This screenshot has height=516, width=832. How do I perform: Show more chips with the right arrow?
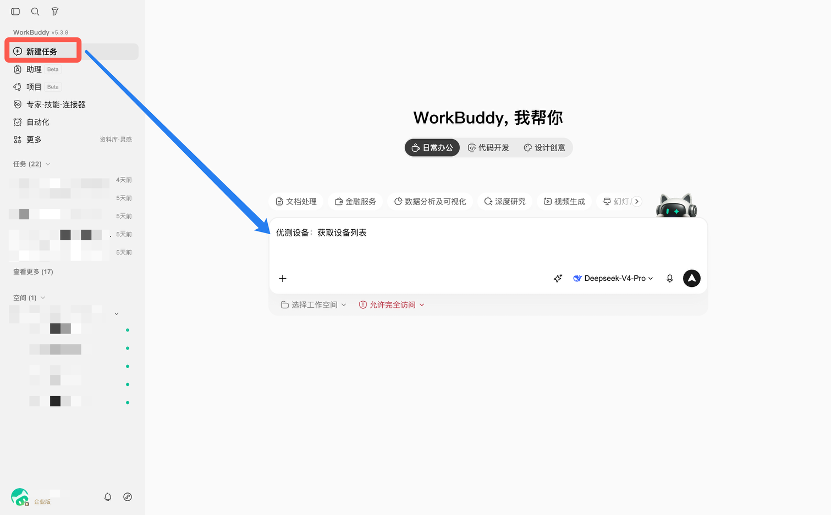click(x=637, y=202)
